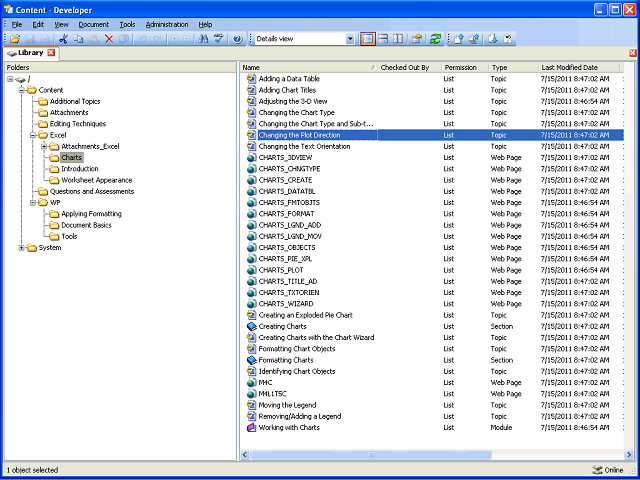Click the horizontal scrollbar left arrow
Screen dimensions: 640x480
[245, 454]
